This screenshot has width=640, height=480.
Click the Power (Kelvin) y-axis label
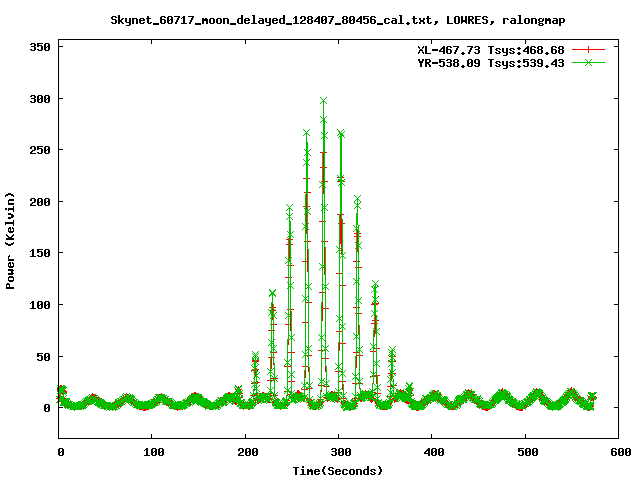(x=10, y=241)
